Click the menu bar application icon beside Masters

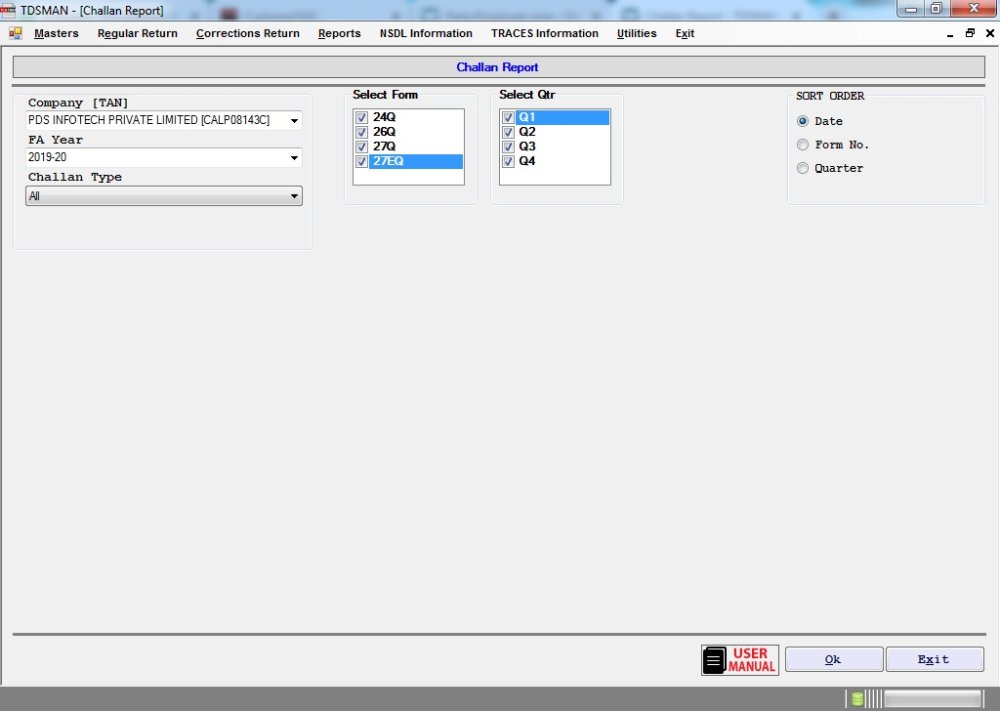(x=15, y=33)
